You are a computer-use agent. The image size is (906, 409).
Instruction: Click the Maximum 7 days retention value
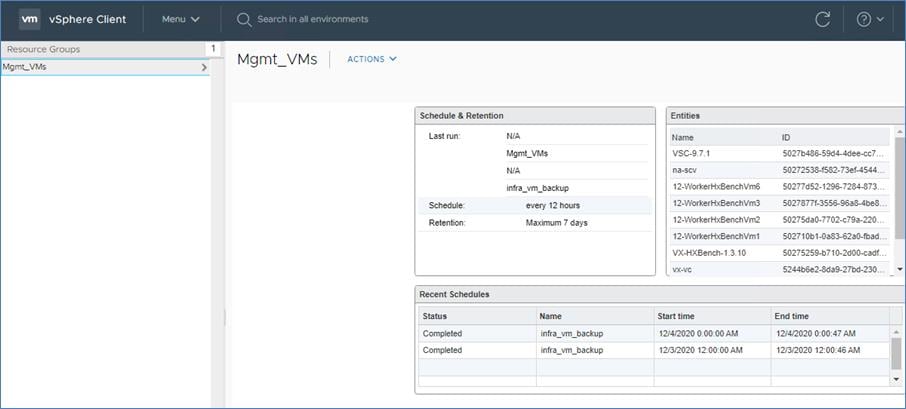click(556, 222)
